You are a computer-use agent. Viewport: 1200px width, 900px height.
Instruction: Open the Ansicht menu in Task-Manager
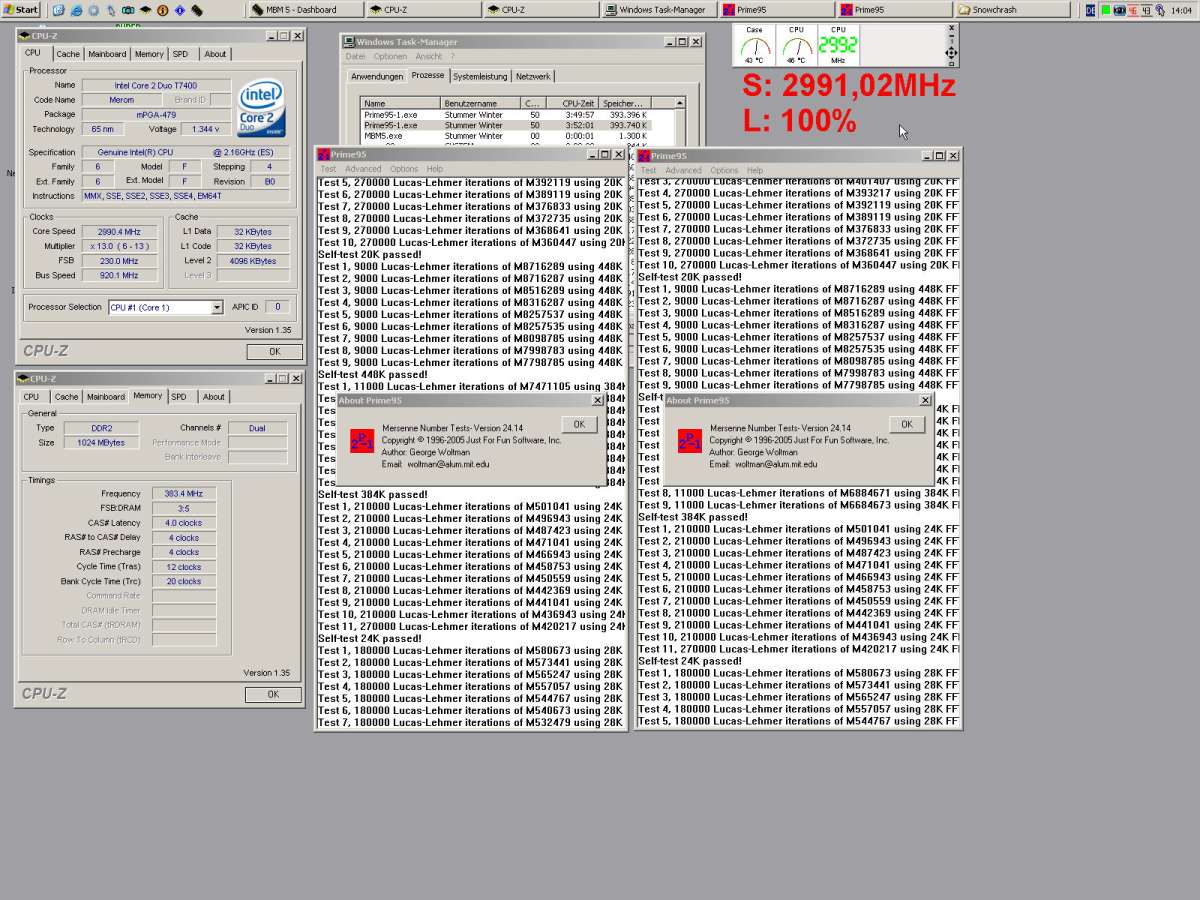tap(429, 57)
